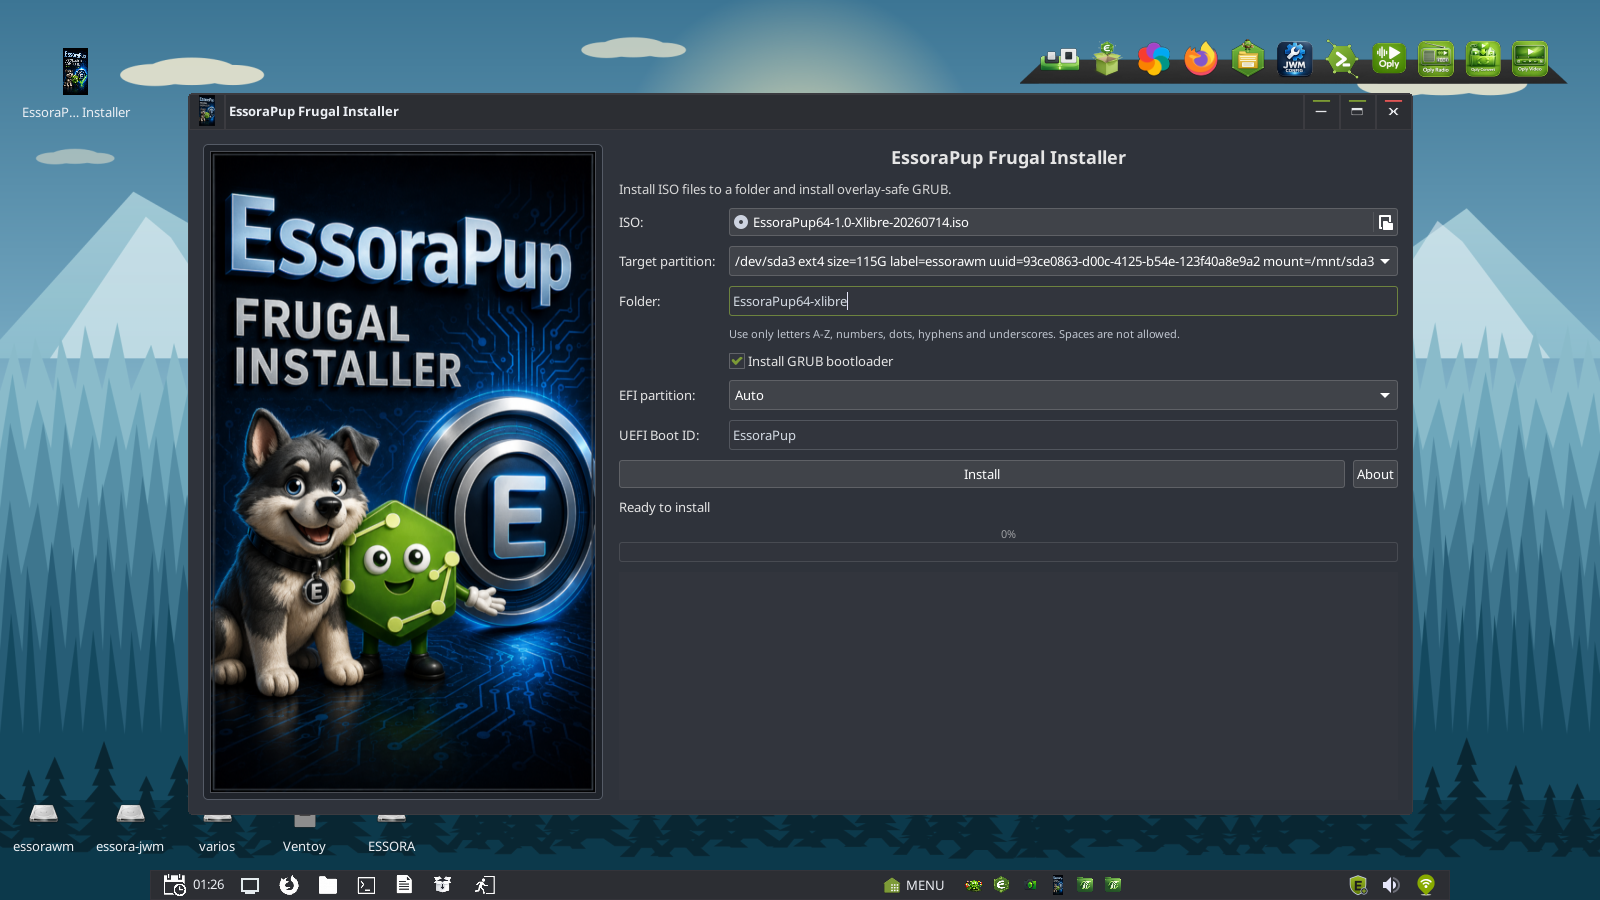Image resolution: width=1600 pixels, height=900 pixels.
Task: Open text editor document icon in taskbar
Action: pos(404,884)
